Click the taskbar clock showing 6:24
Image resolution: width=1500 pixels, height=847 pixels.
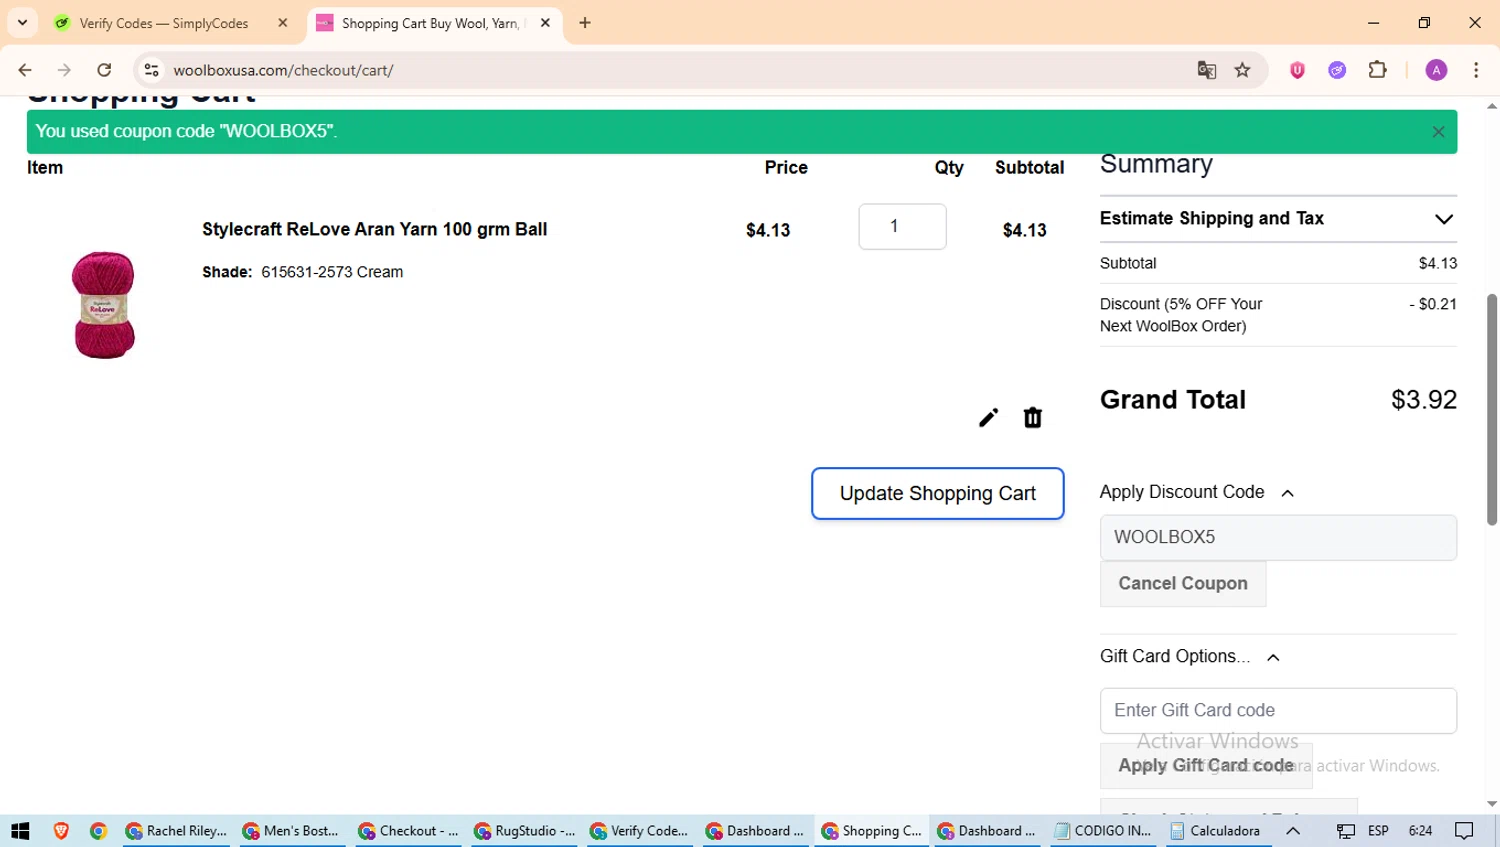[x=1420, y=831]
